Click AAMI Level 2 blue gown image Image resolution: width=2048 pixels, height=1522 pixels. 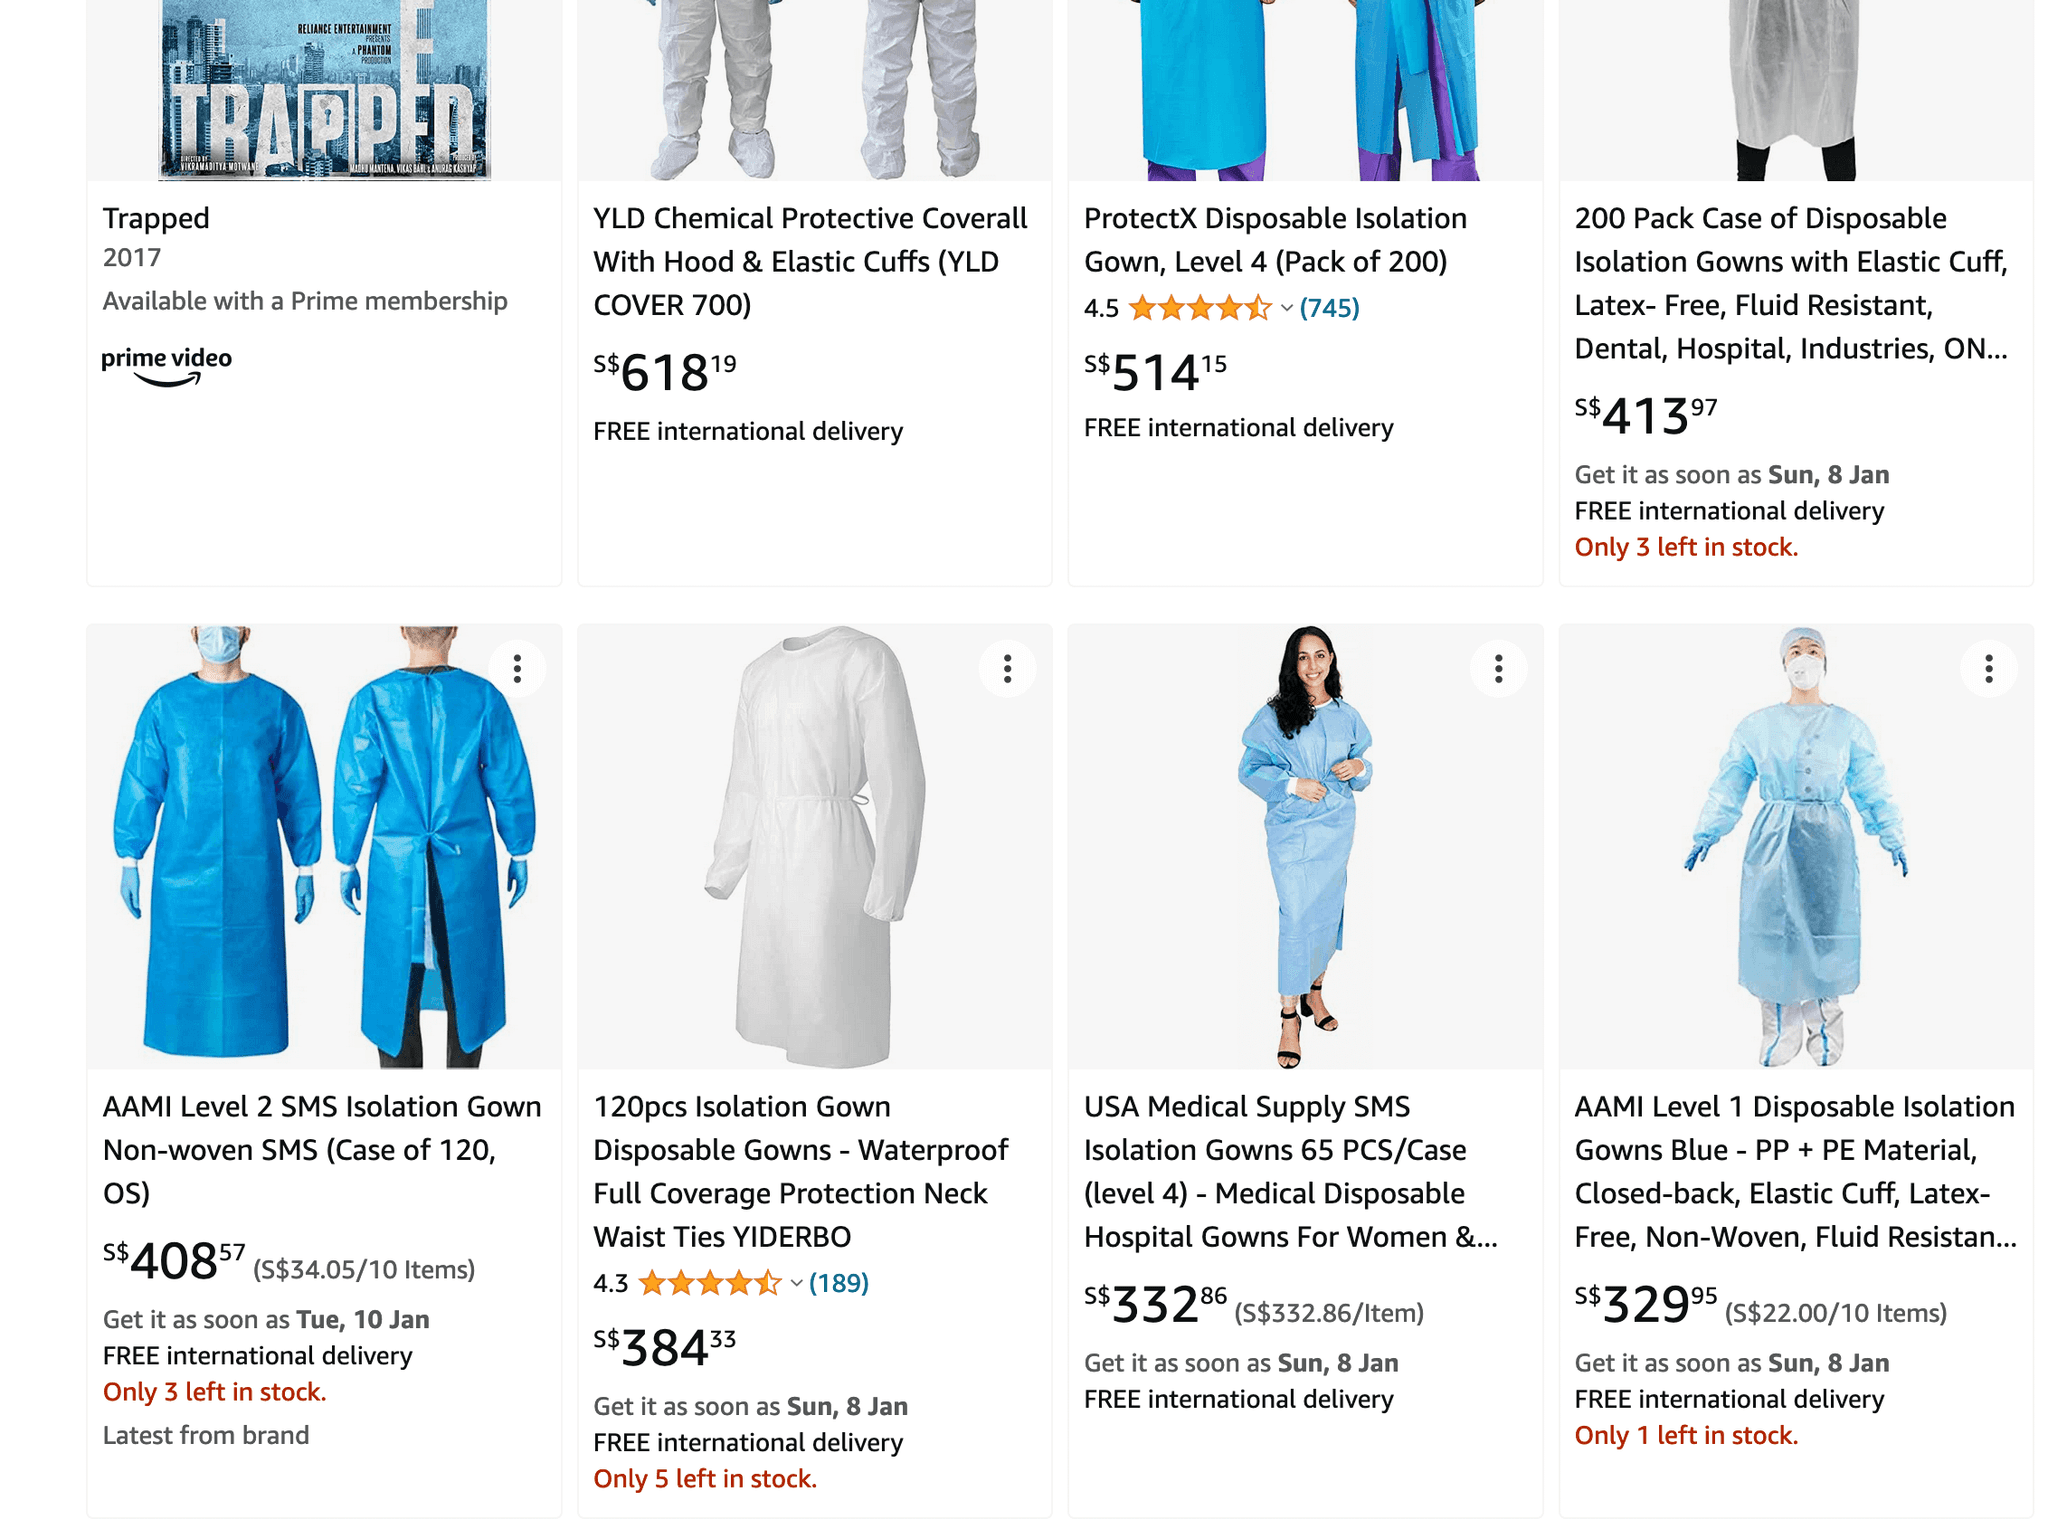324,847
